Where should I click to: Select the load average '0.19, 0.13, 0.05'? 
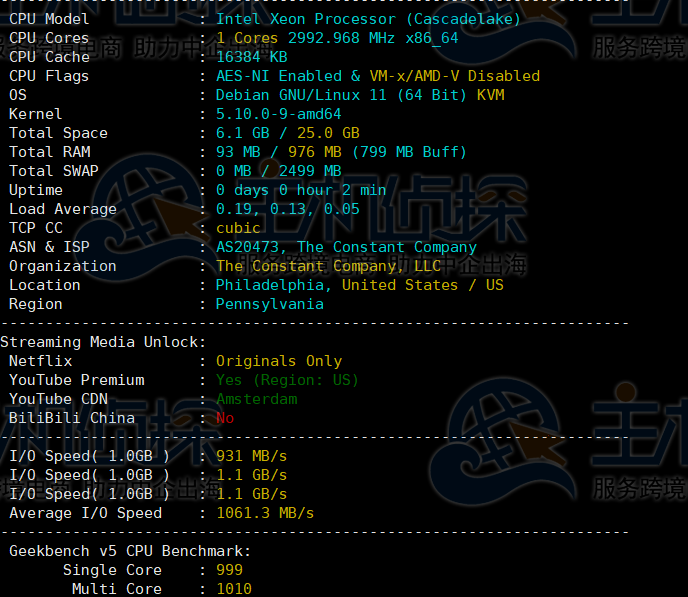point(288,209)
